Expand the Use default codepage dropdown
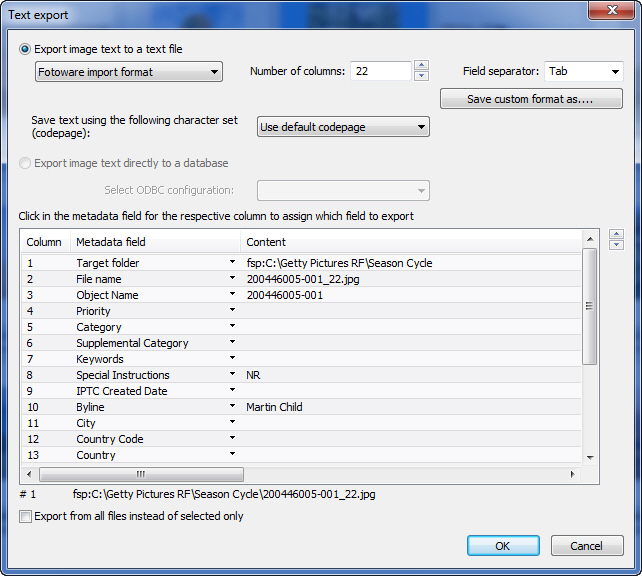This screenshot has height=576, width=642. (343, 127)
